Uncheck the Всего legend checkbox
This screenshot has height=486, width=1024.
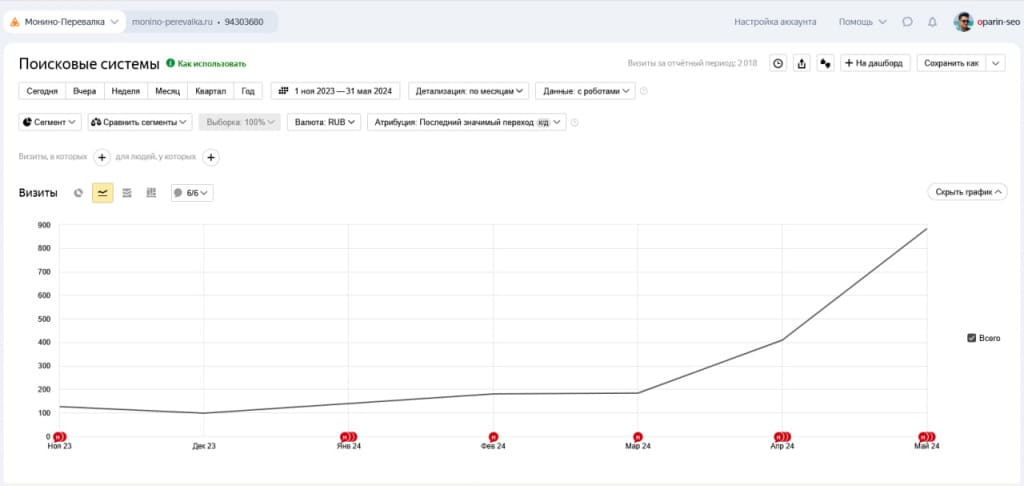(x=971, y=338)
